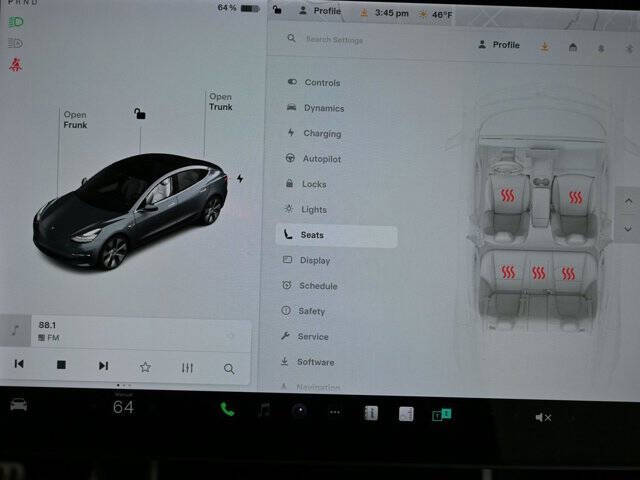Image resolution: width=640 pixels, height=480 pixels.
Task: Open the charge port lightning icon
Action: click(240, 178)
